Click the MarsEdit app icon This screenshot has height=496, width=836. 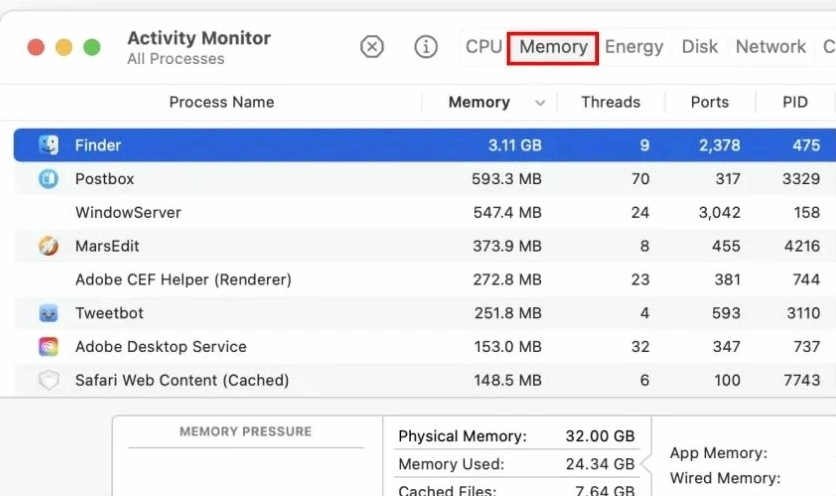click(49, 246)
